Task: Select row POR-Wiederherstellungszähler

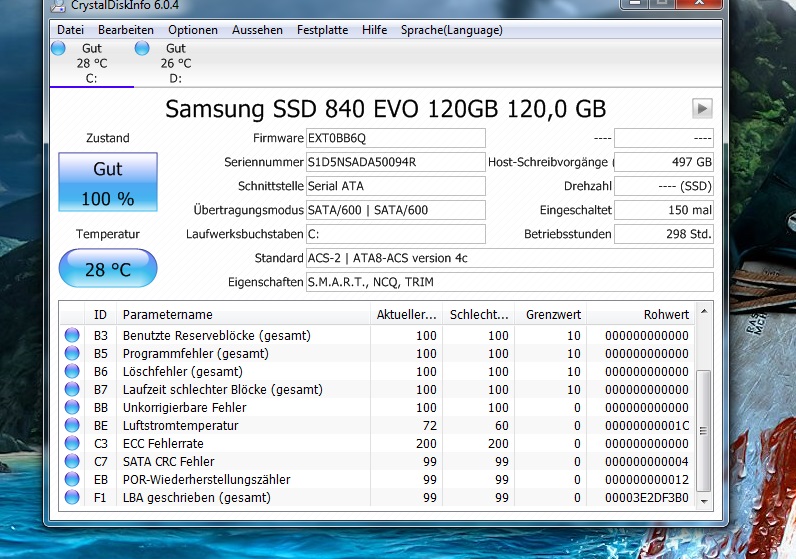Action: tap(377, 480)
